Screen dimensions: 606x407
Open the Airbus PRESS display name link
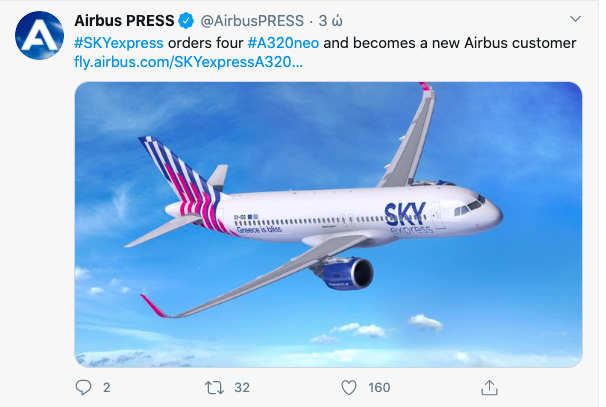coord(124,21)
